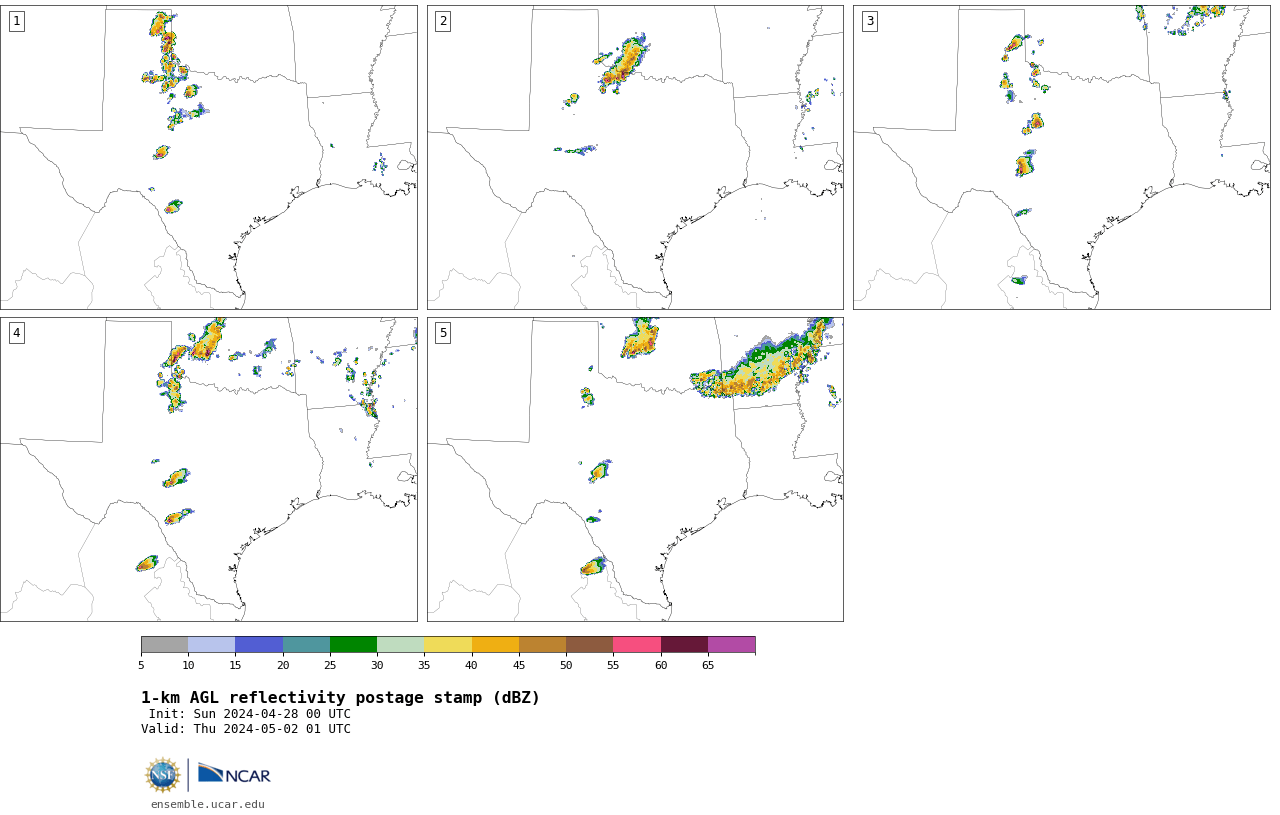Click the colorbar tick label 5
Screen dimensions: 1280x815
click(141, 665)
